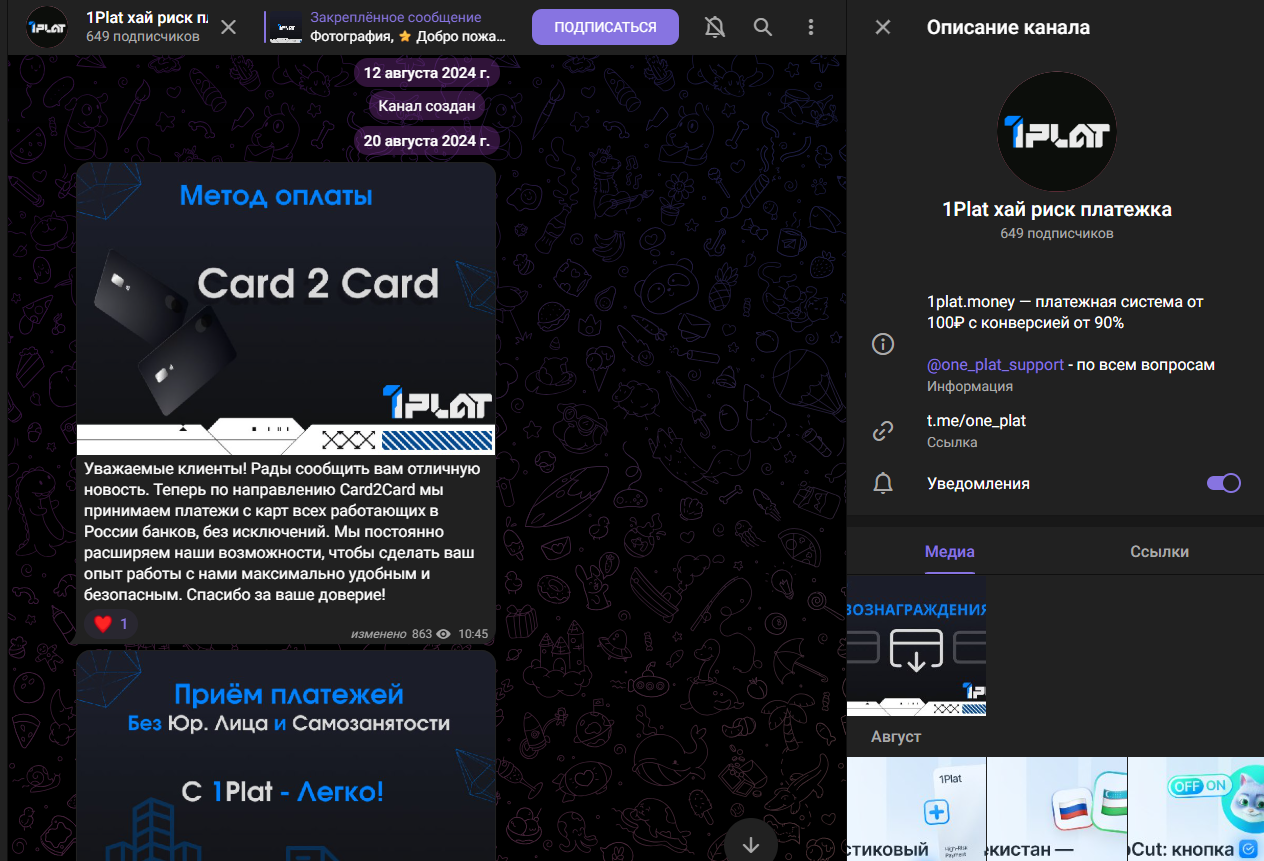1264x861 pixels.
Task: Click the 1plat.money description text
Action: tap(1065, 312)
